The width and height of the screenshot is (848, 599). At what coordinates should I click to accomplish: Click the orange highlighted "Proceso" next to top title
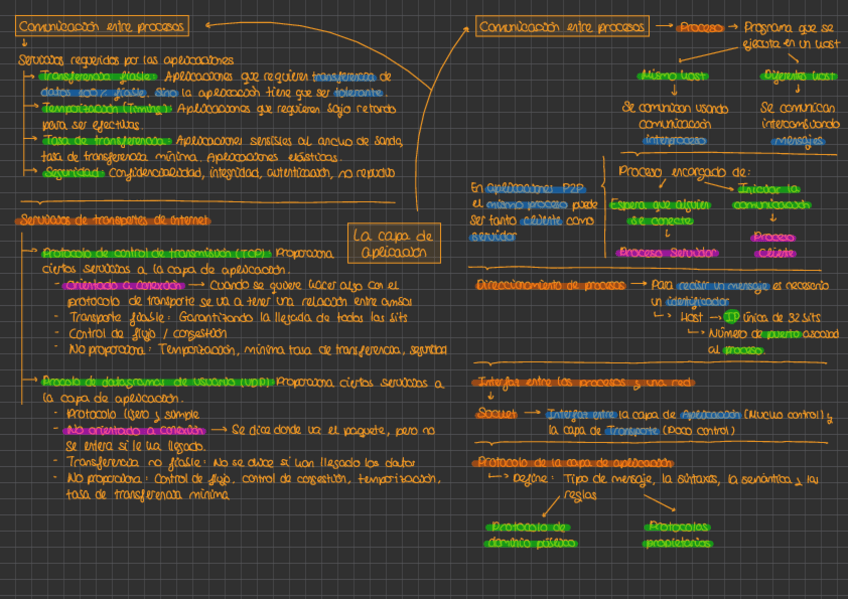701,28
